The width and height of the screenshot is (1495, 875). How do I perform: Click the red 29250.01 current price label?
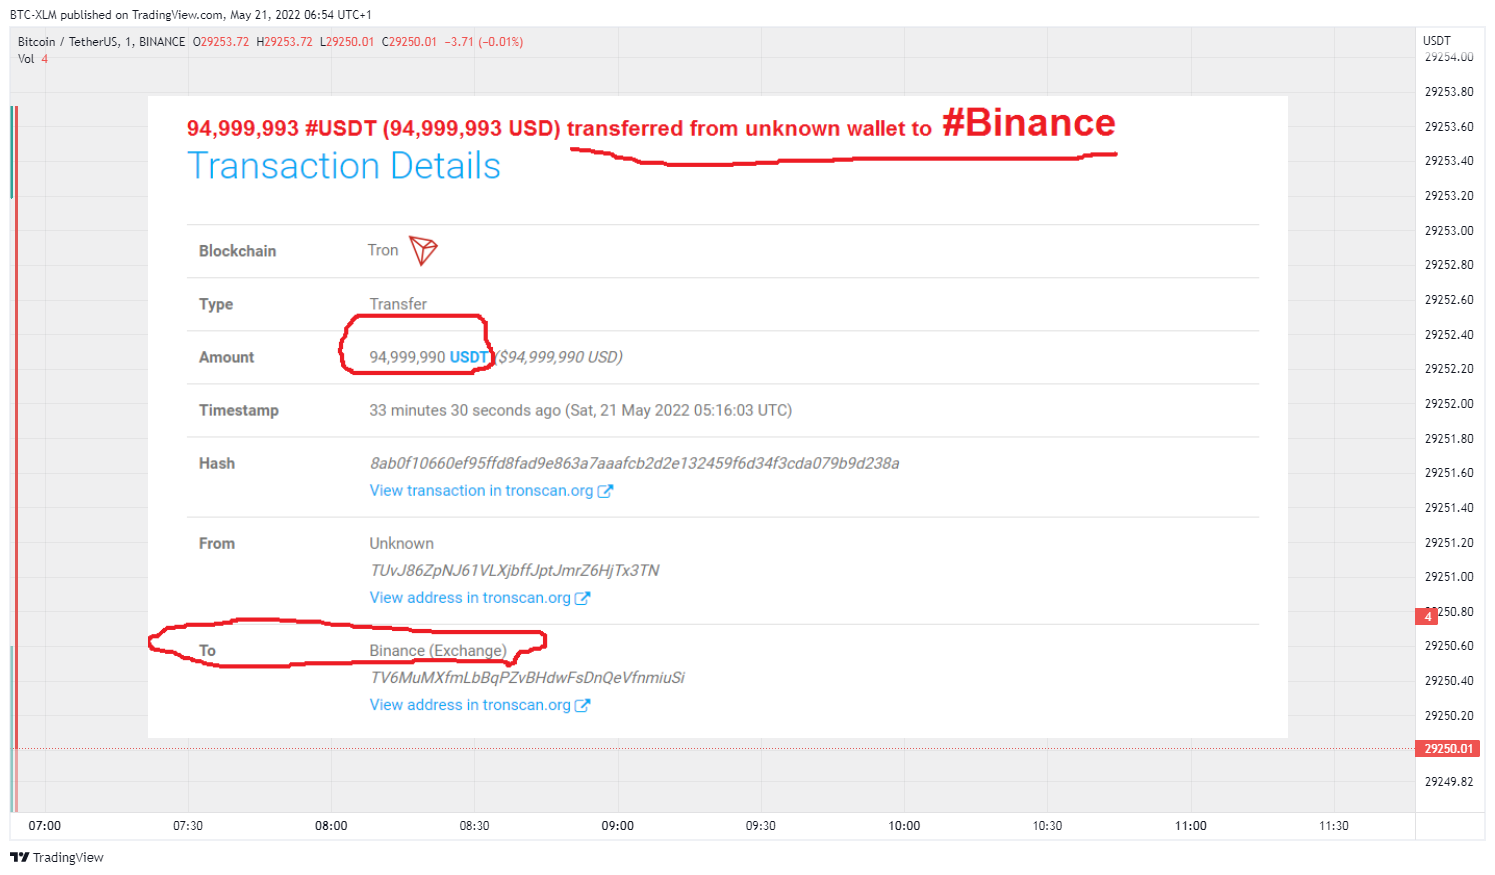[x=1448, y=749]
